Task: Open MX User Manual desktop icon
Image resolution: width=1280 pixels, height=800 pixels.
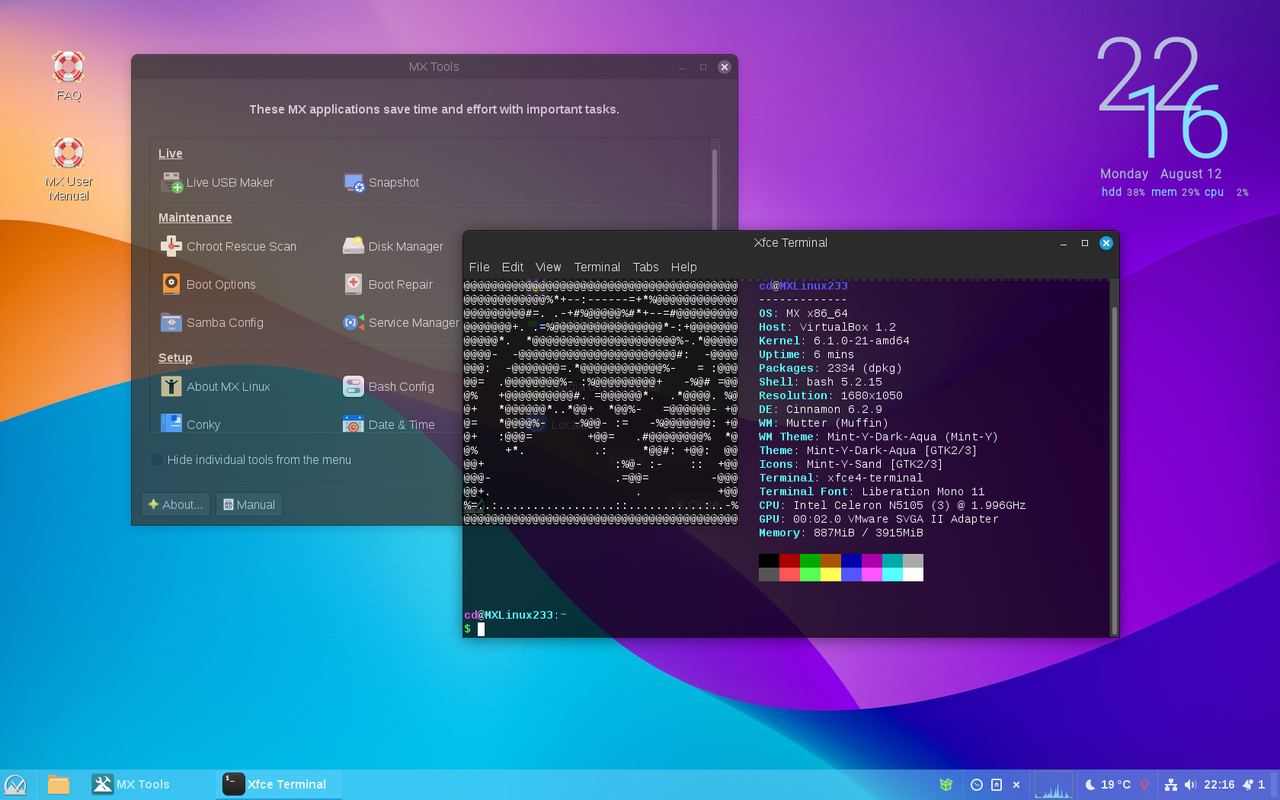Action: coord(68,169)
